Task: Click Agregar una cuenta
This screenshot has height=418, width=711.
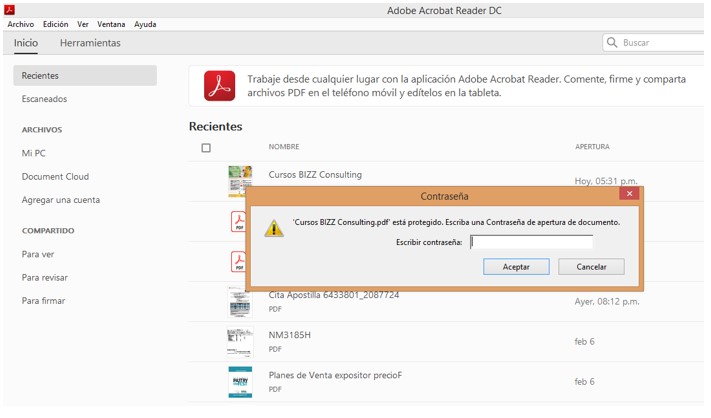Action: pos(61,200)
